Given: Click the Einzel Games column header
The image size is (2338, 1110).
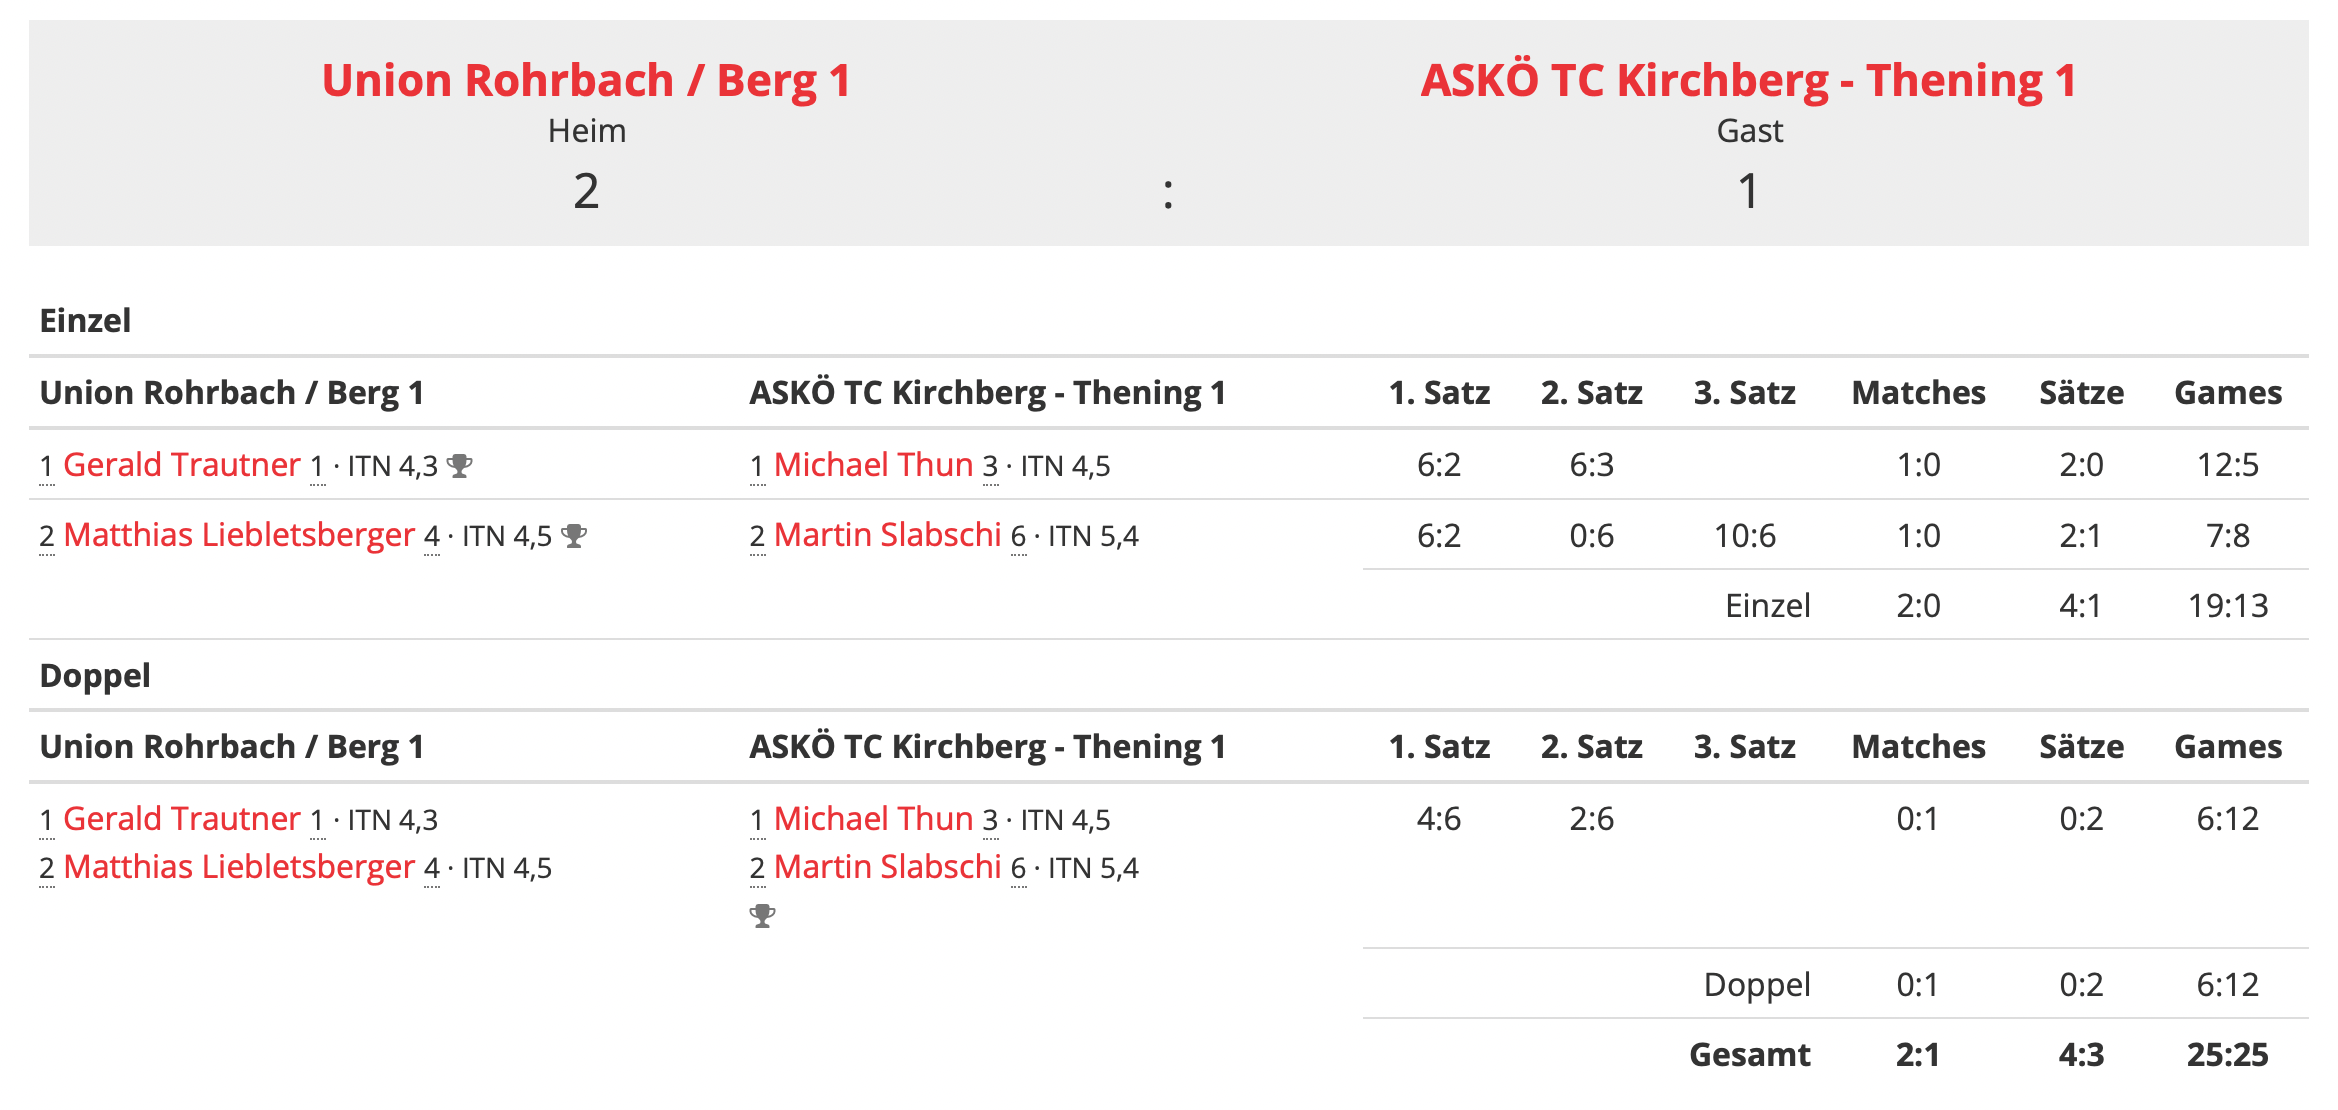Looking at the screenshot, I should (x=2228, y=393).
